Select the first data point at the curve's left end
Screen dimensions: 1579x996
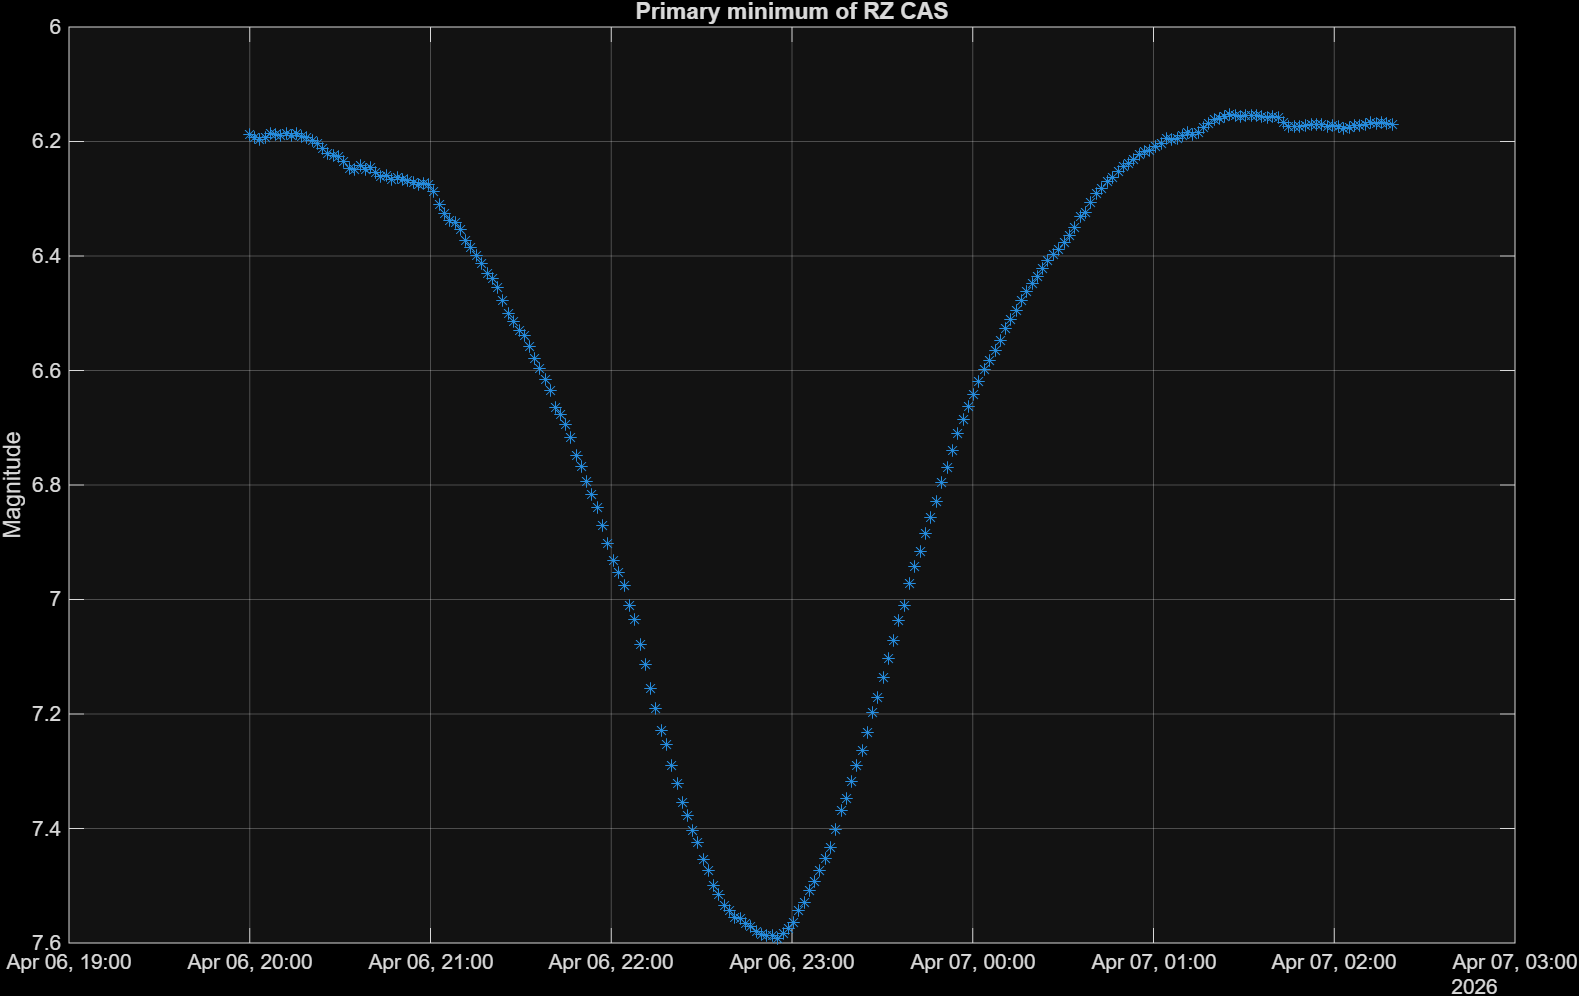click(250, 134)
